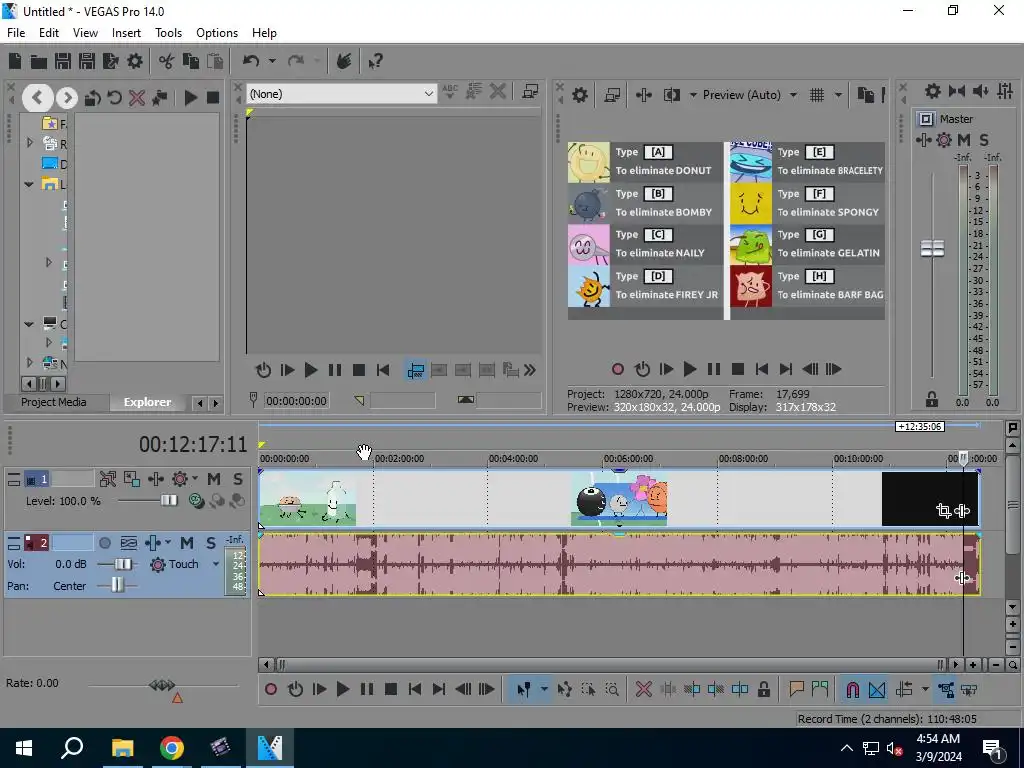The height and width of the screenshot is (768, 1024).
Task: Open project folder icon in toolbar
Action: pyautogui.click(x=39, y=61)
